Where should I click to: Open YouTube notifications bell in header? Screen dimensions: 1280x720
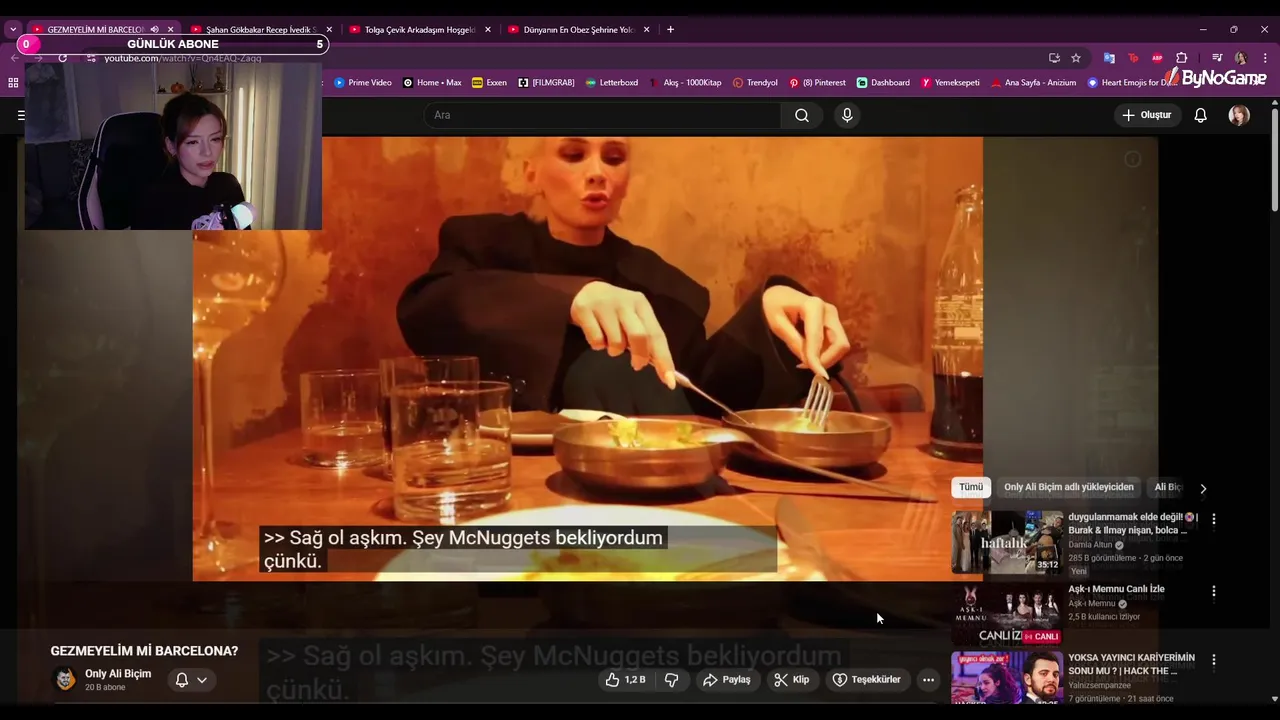(1200, 115)
